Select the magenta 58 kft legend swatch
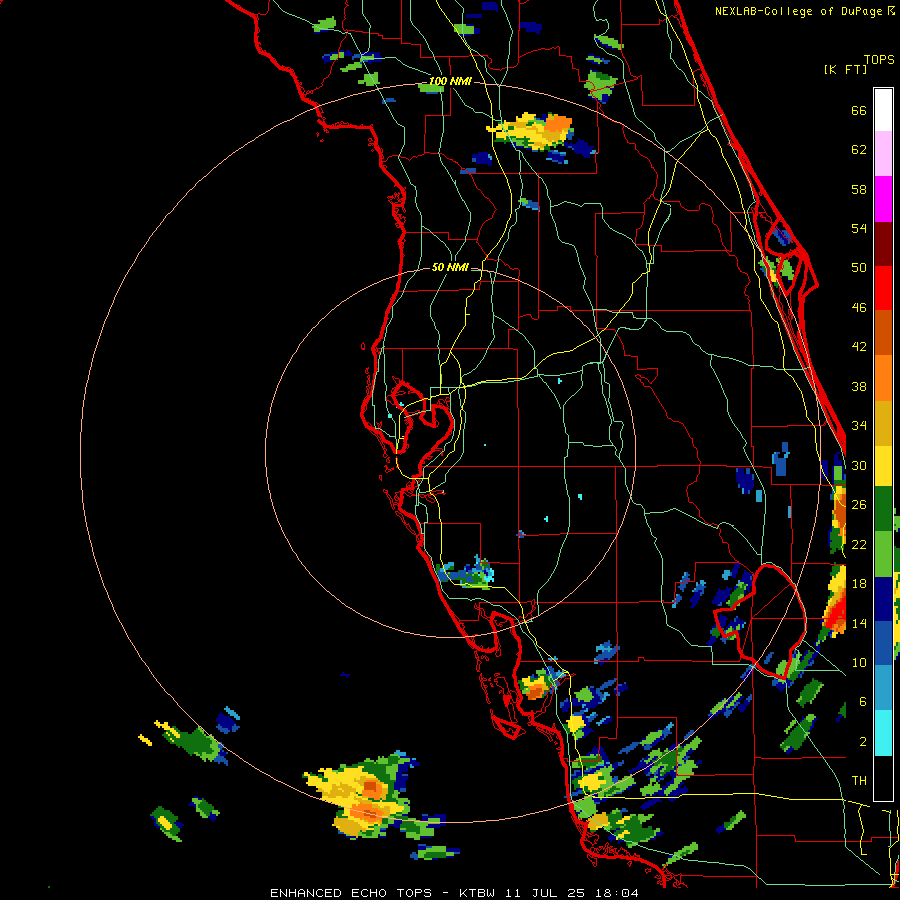Image resolution: width=900 pixels, height=900 pixels. [x=883, y=199]
